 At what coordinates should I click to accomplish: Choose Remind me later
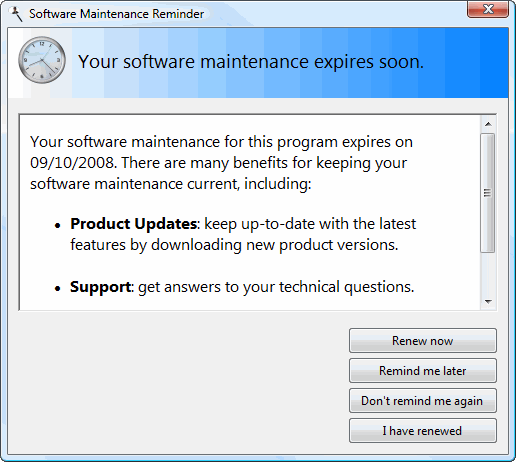pyautogui.click(x=423, y=370)
